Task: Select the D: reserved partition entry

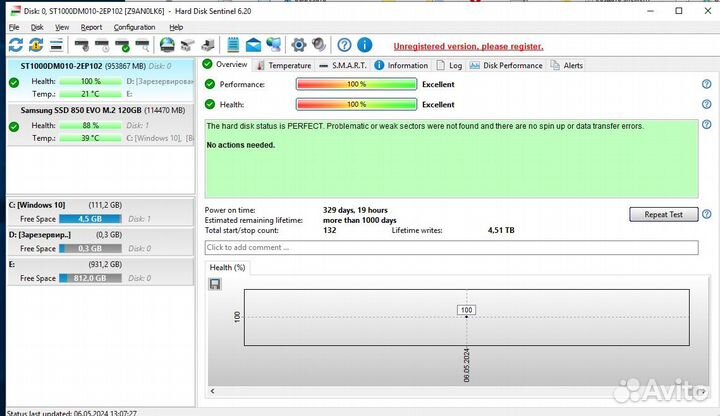Action: tap(101, 242)
